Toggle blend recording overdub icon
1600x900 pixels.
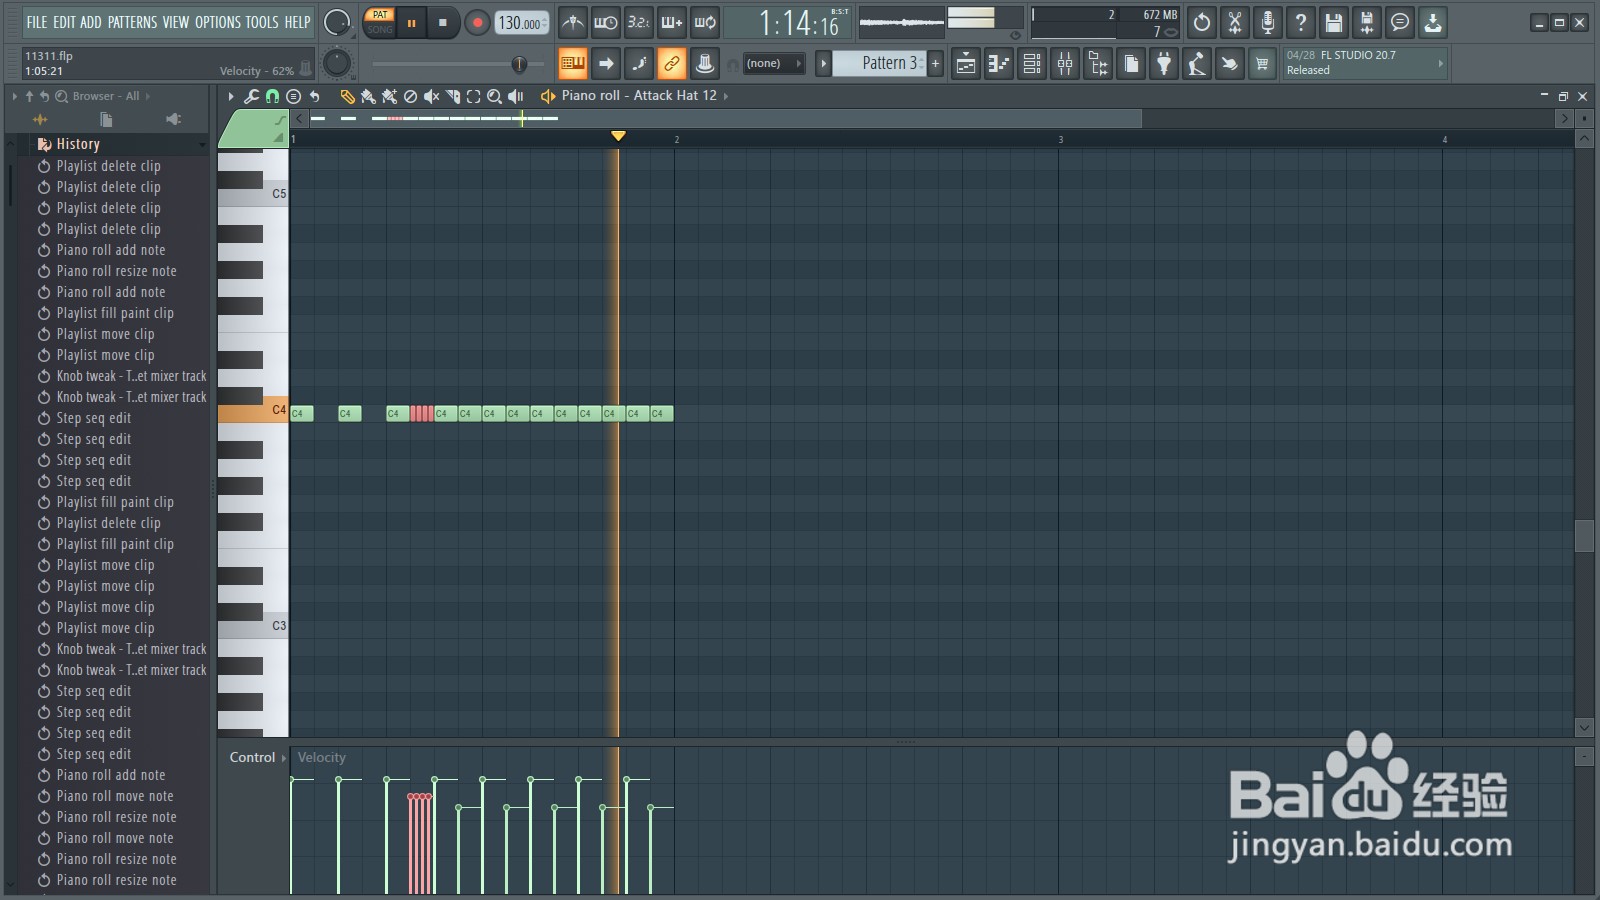(672, 22)
